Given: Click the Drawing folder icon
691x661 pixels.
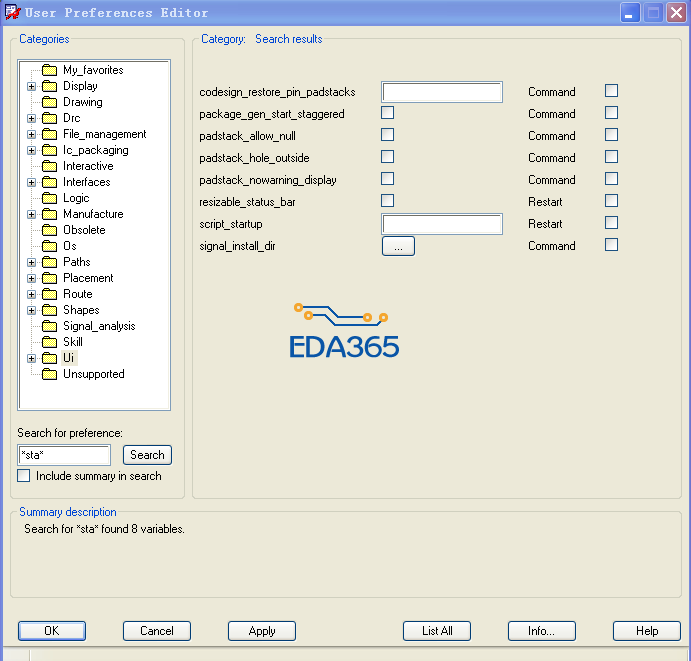Looking at the screenshot, I should pos(49,102).
